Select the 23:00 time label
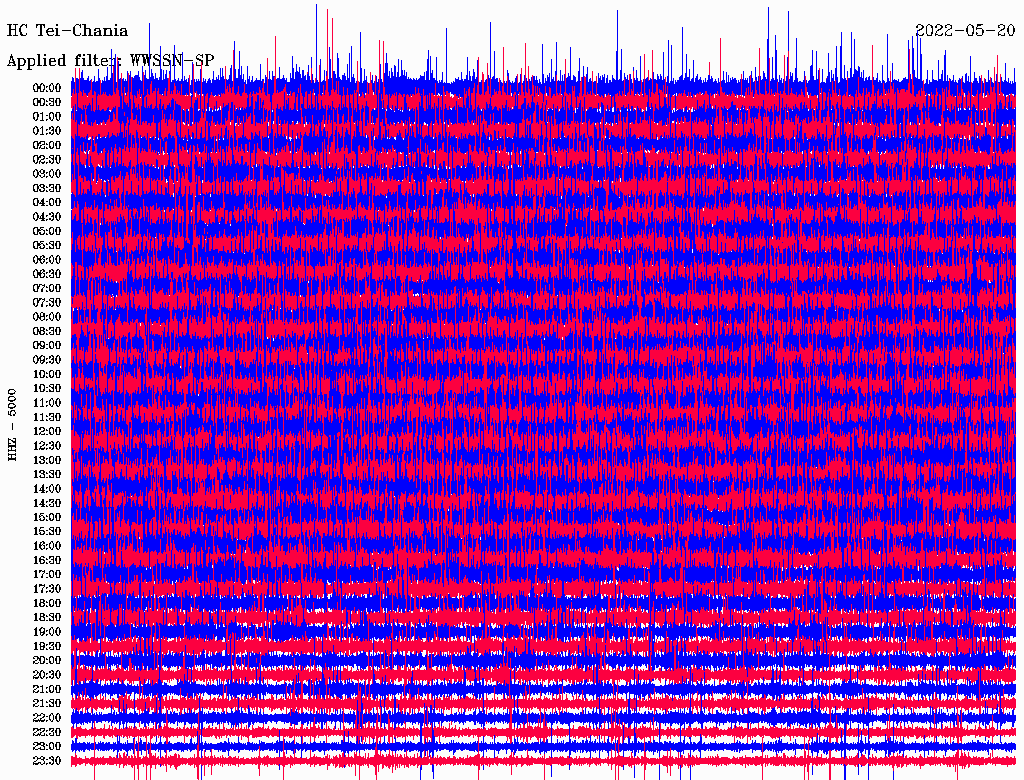The image size is (1024, 780). click(47, 747)
